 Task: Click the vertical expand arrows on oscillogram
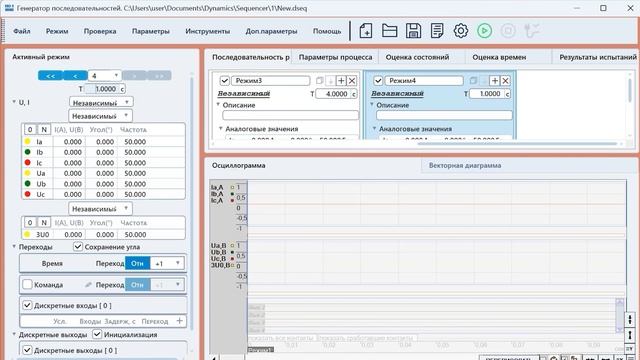click(x=630, y=319)
